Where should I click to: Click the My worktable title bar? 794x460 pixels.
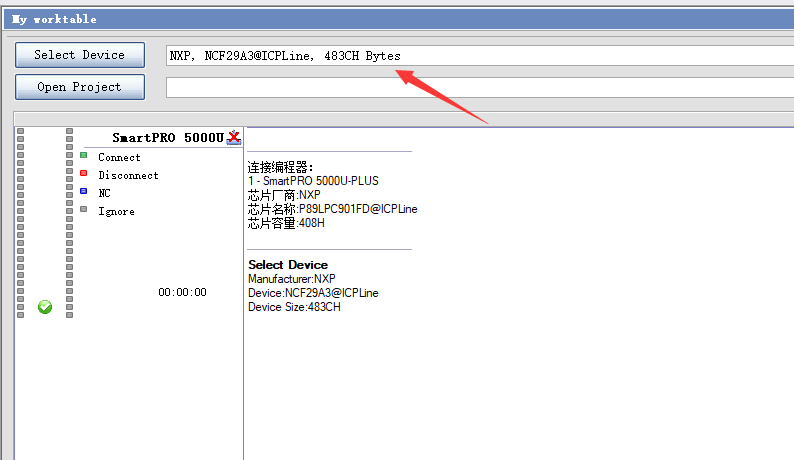399,19
